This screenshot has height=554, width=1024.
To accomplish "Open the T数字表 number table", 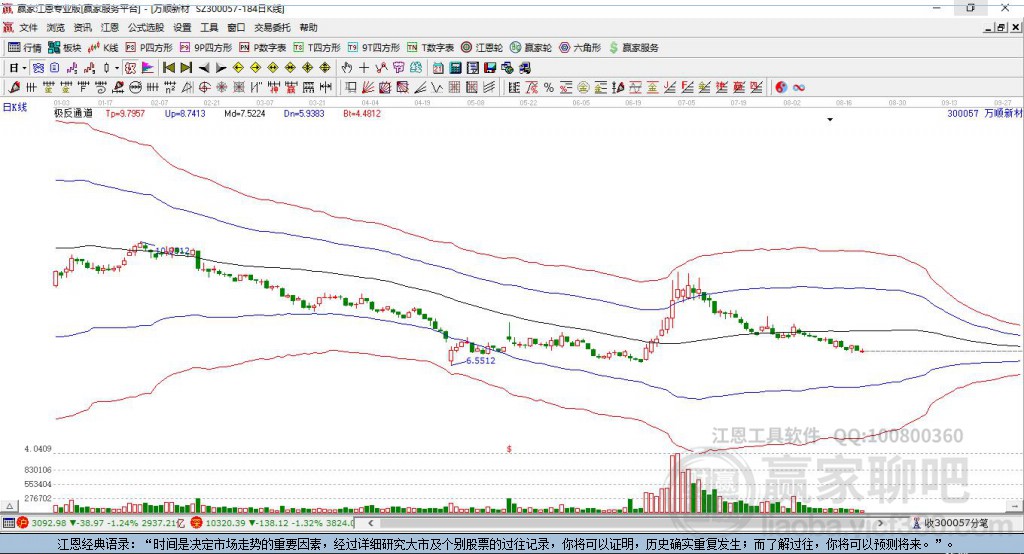I will (x=430, y=48).
